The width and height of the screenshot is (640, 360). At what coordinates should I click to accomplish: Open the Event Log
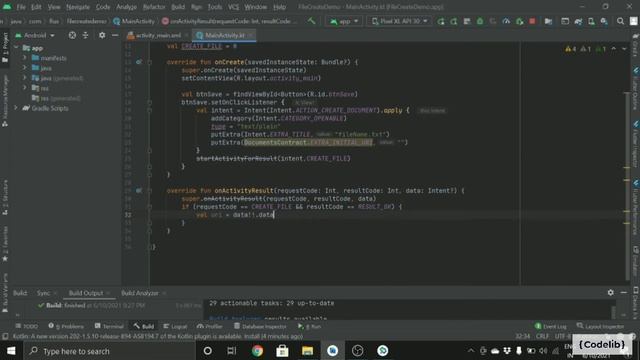click(551, 327)
